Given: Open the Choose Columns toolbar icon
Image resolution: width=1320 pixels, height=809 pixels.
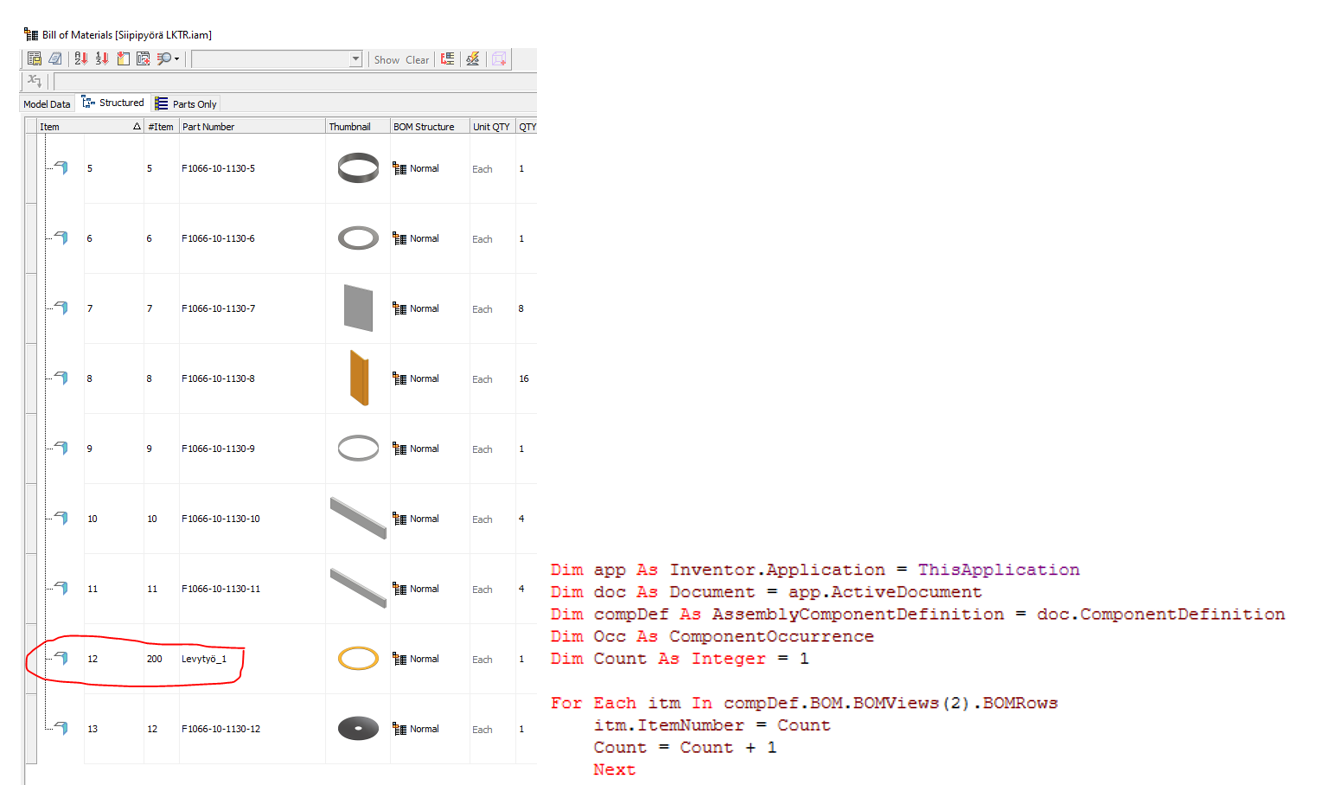Looking at the screenshot, I should point(123,59).
